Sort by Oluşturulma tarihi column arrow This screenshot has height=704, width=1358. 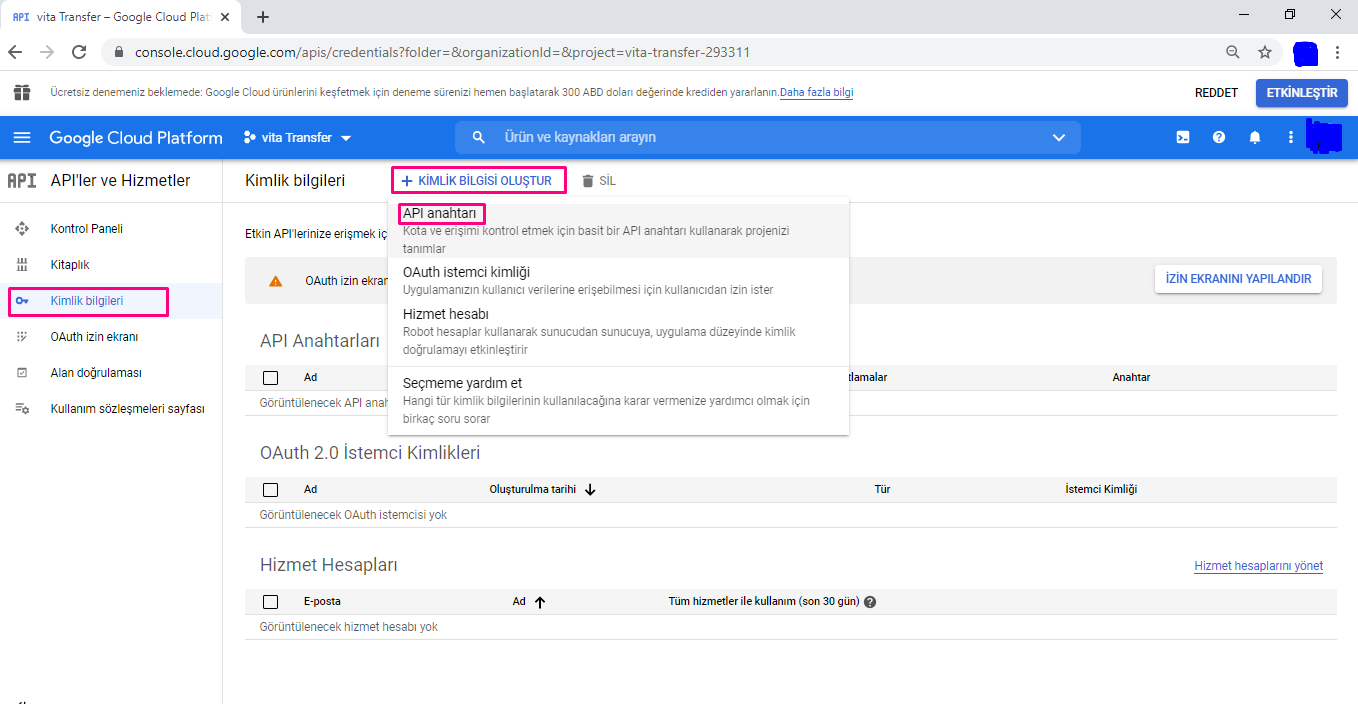click(x=590, y=490)
